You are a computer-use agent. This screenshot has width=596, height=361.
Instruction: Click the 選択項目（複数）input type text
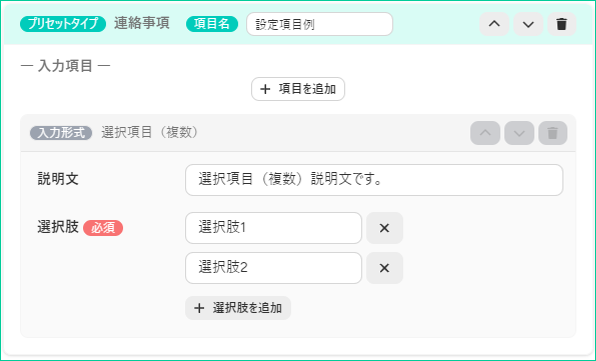click(x=150, y=133)
